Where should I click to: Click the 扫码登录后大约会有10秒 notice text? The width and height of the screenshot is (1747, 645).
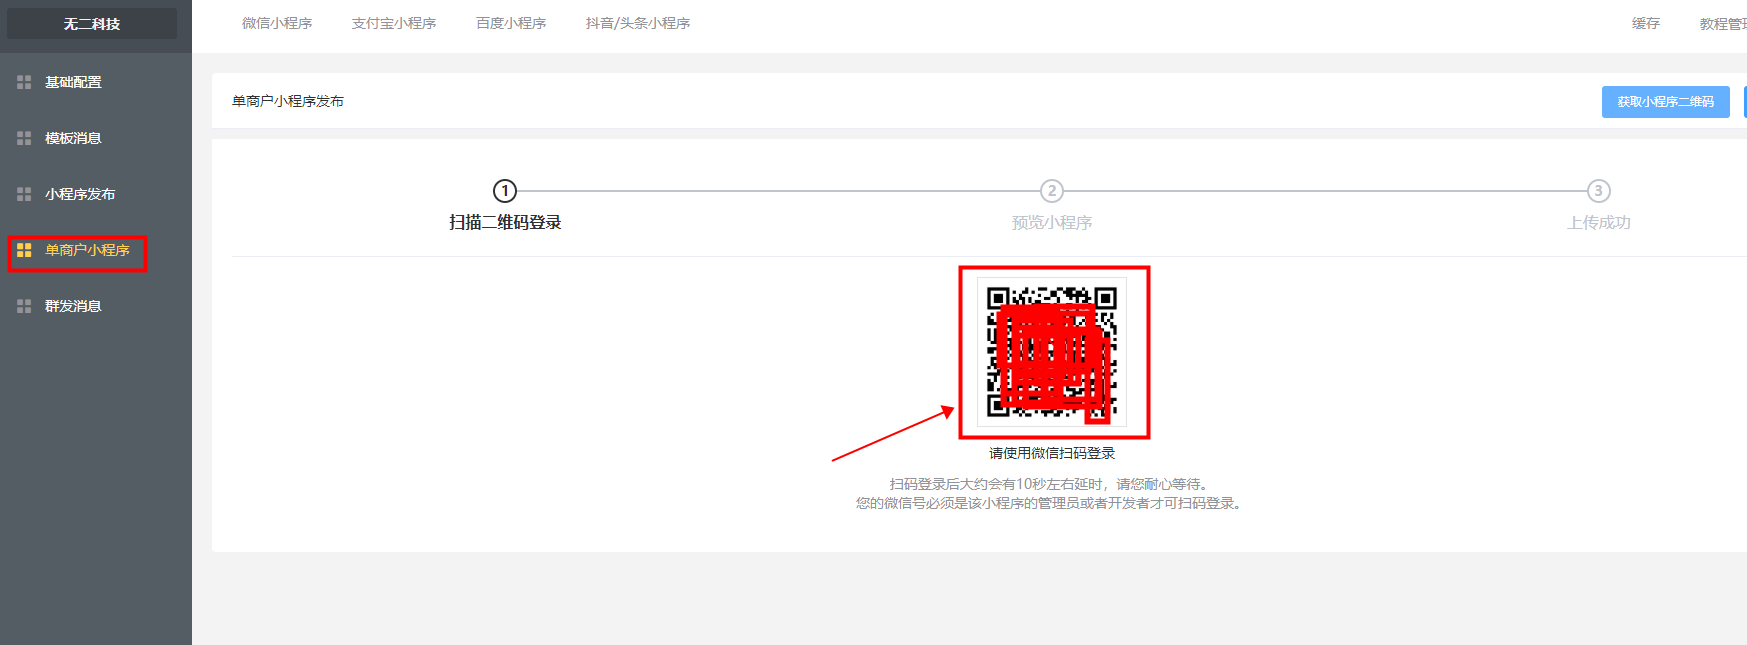1051,484
